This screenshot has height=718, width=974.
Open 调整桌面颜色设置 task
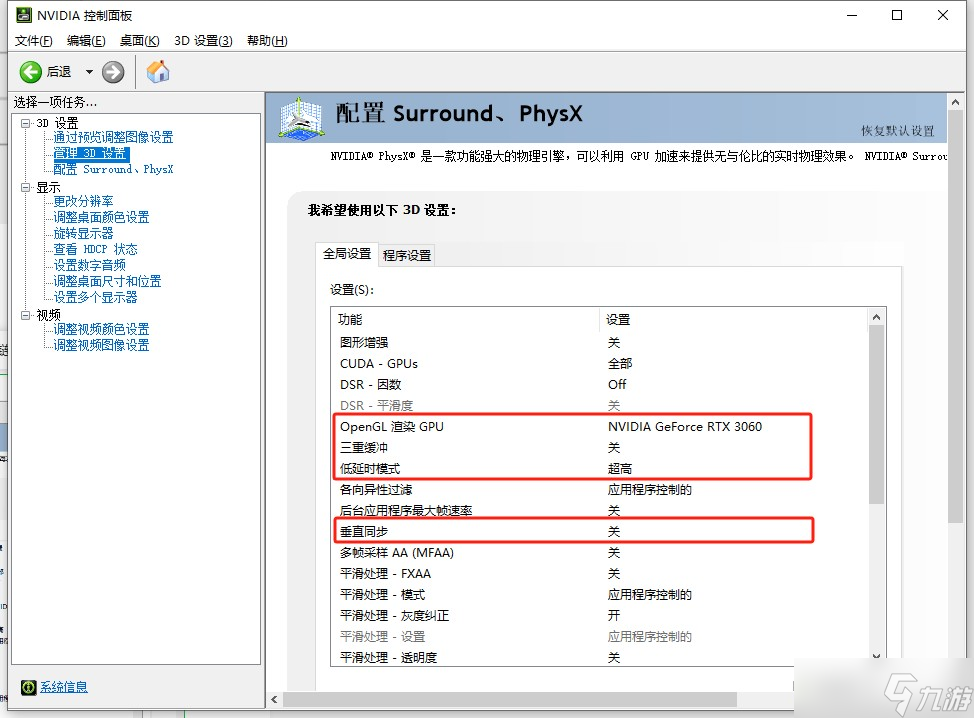(101, 217)
